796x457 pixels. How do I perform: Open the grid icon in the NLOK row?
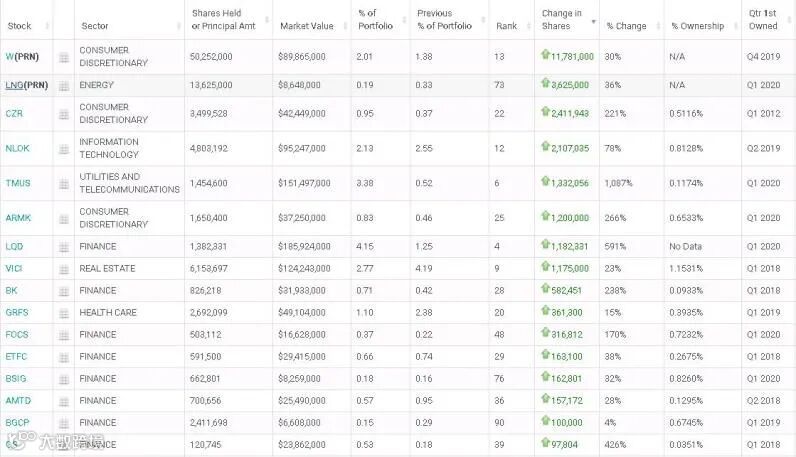click(x=63, y=149)
